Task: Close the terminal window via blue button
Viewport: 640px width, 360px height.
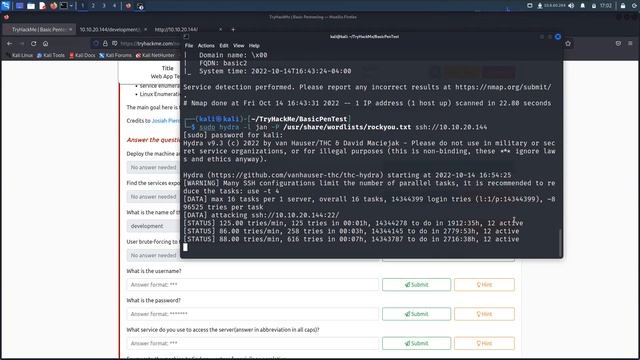Action: [558, 37]
